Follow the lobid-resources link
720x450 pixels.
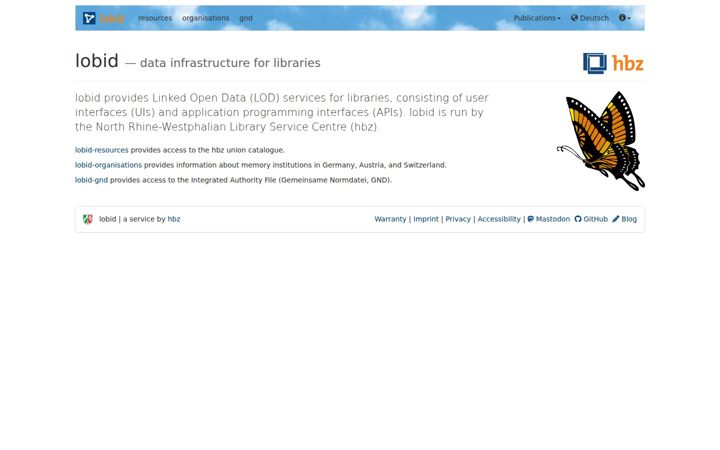pos(101,150)
